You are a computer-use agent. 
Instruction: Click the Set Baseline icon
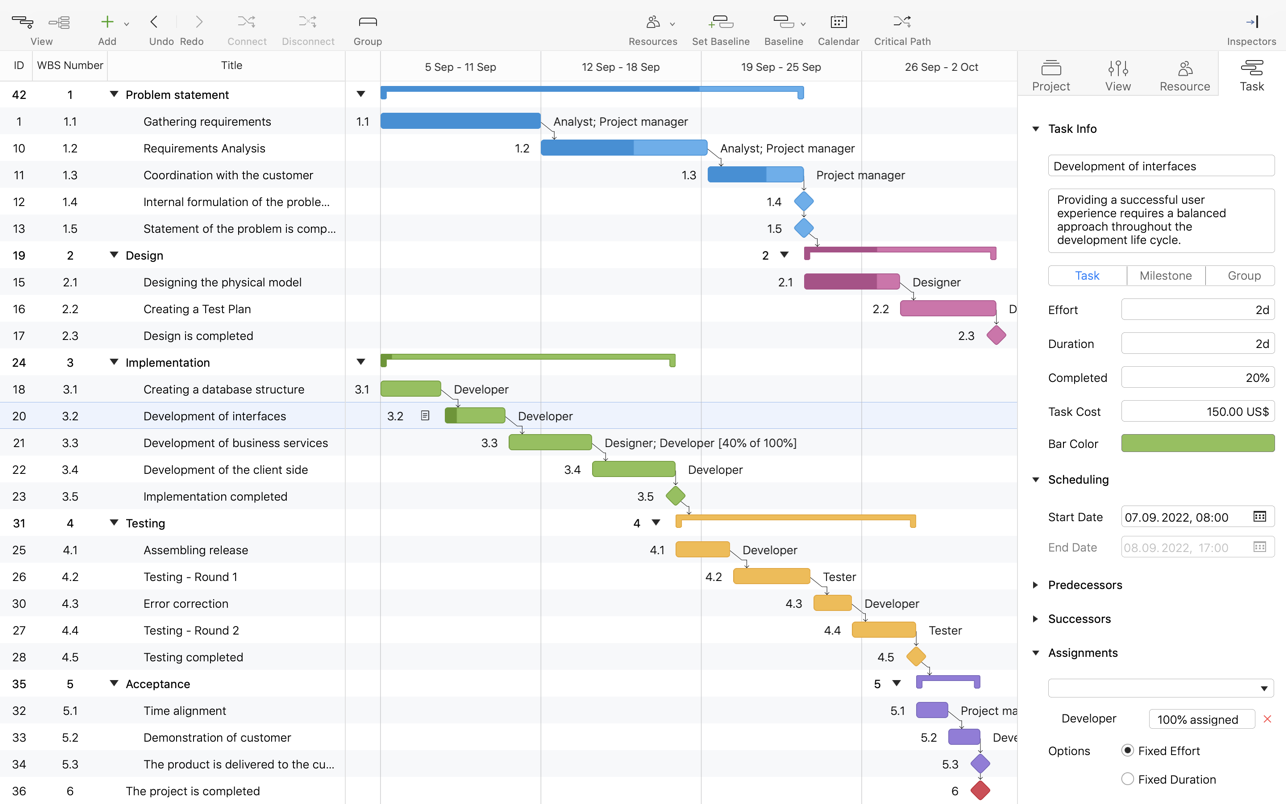click(720, 22)
